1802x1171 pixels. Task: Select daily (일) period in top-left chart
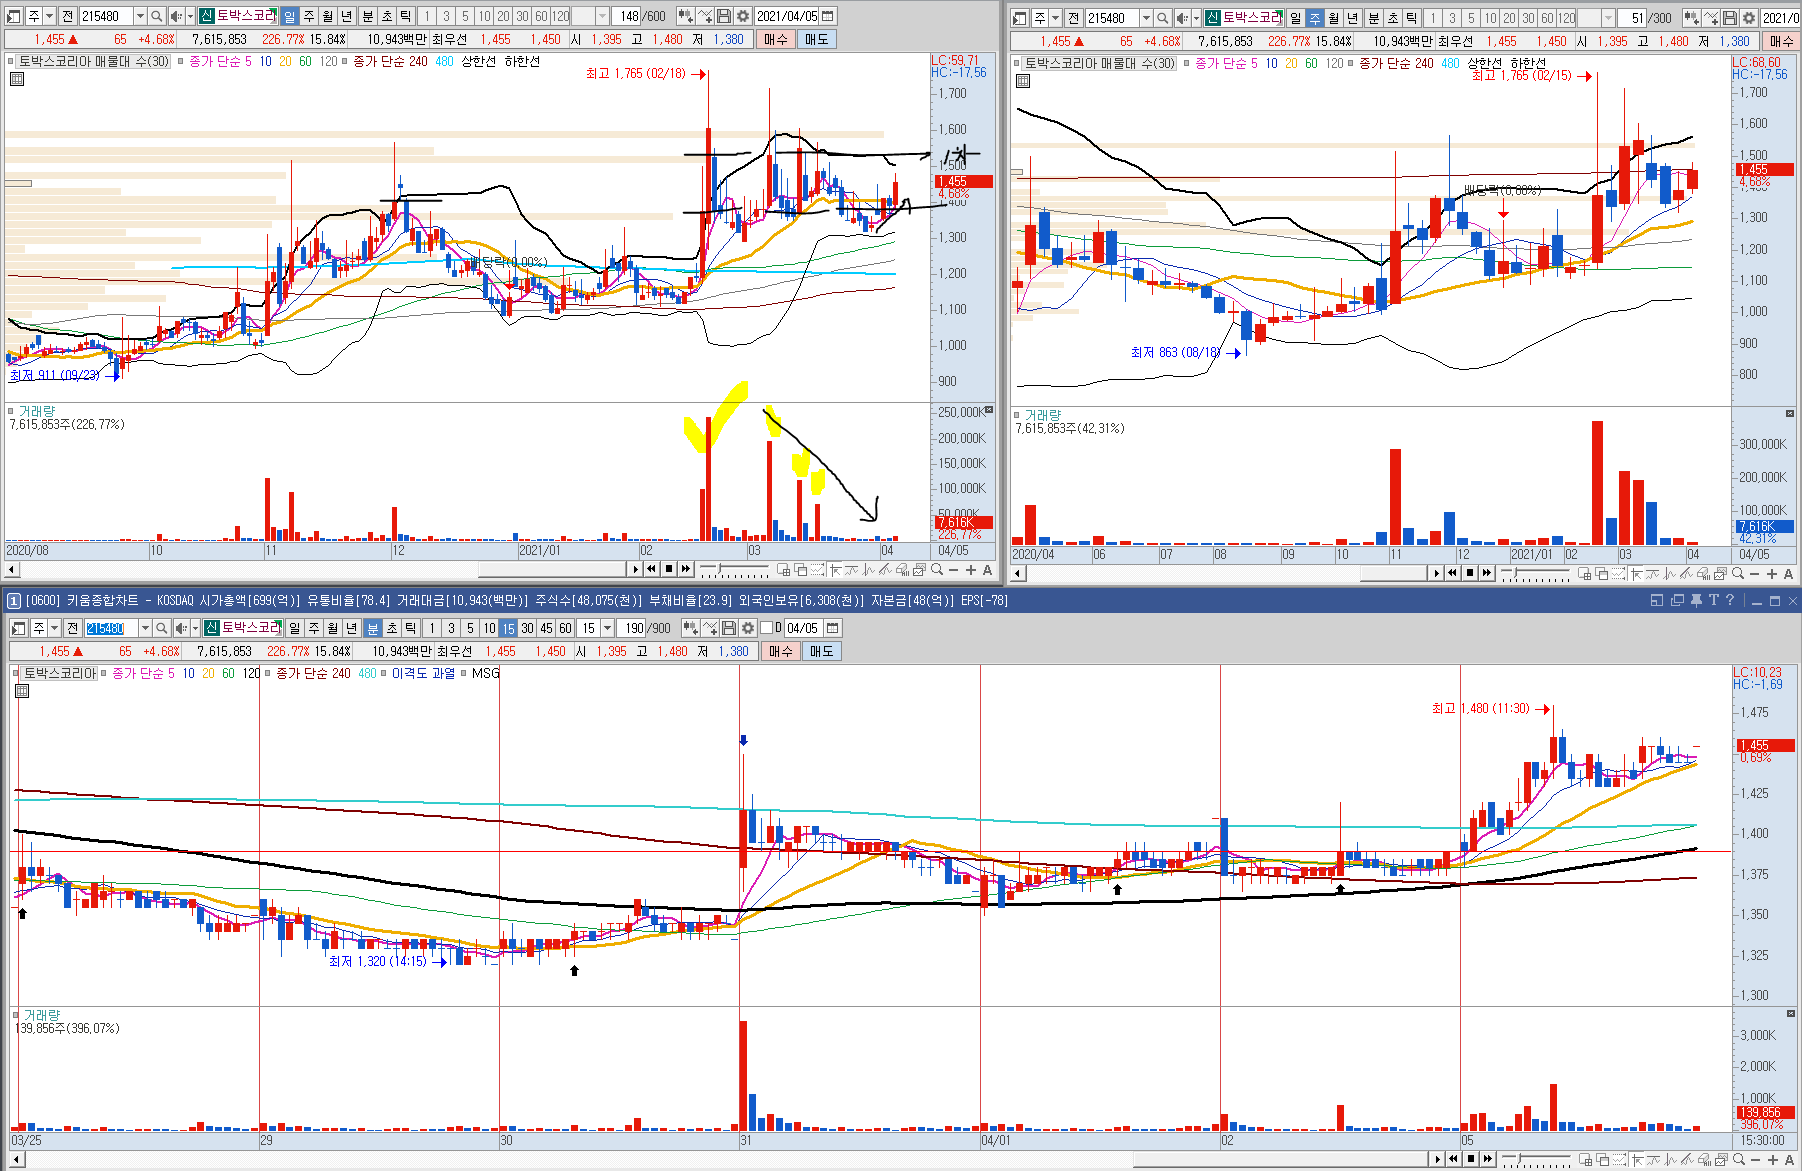[289, 16]
